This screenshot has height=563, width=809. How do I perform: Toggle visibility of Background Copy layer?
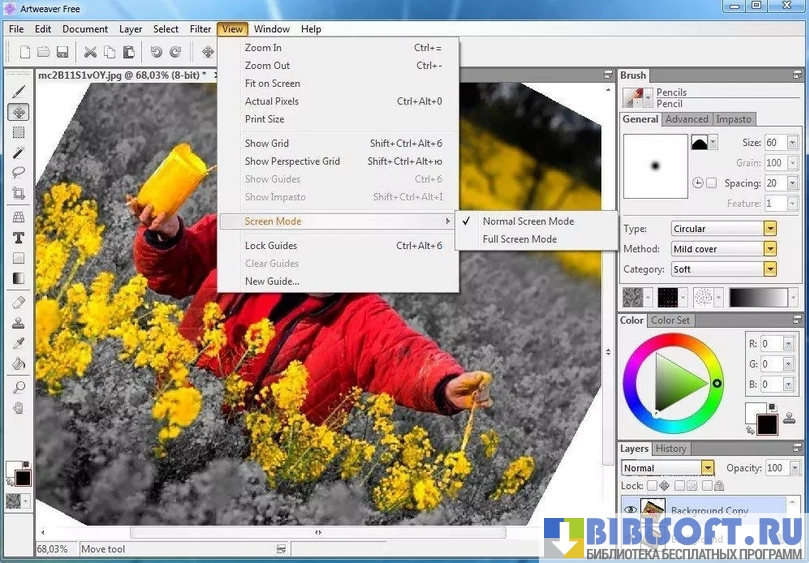pos(628,510)
